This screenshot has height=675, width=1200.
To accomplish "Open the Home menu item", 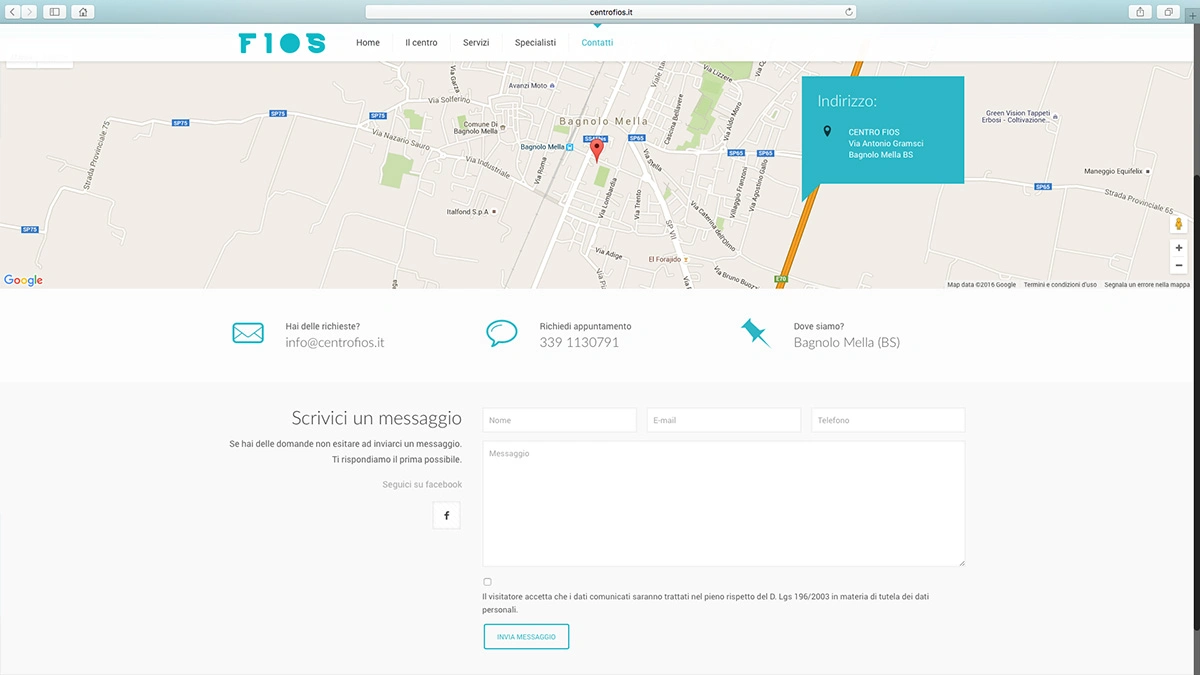I will pos(368,43).
